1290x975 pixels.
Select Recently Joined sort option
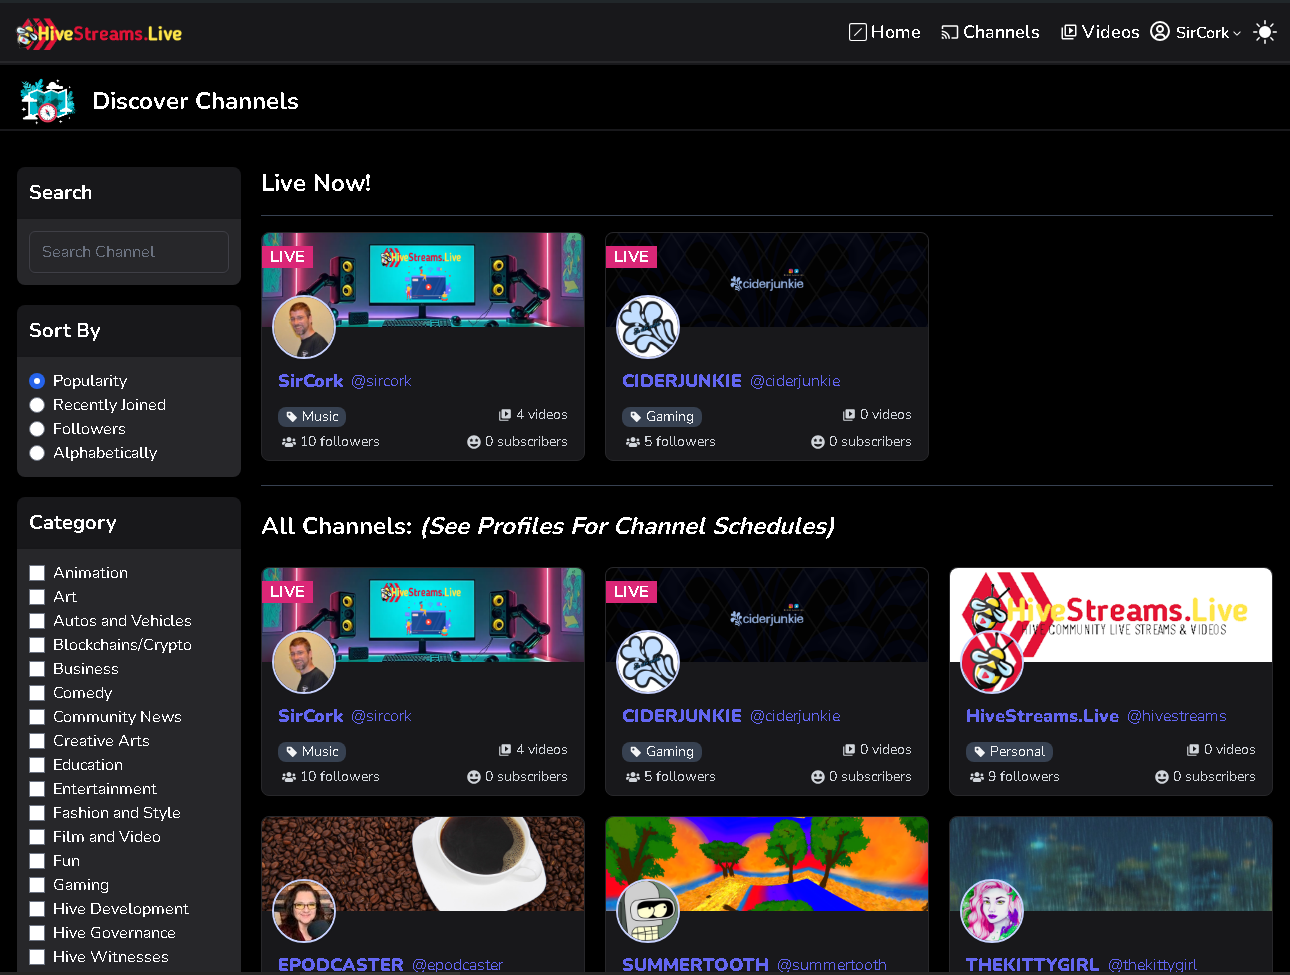(37, 405)
